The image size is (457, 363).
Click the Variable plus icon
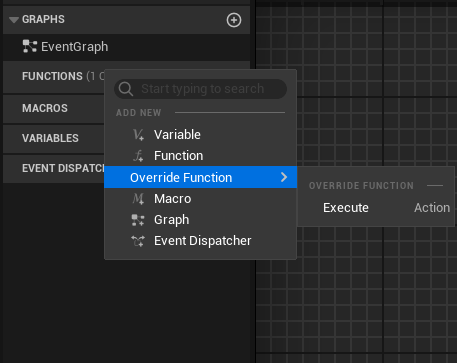coord(138,135)
